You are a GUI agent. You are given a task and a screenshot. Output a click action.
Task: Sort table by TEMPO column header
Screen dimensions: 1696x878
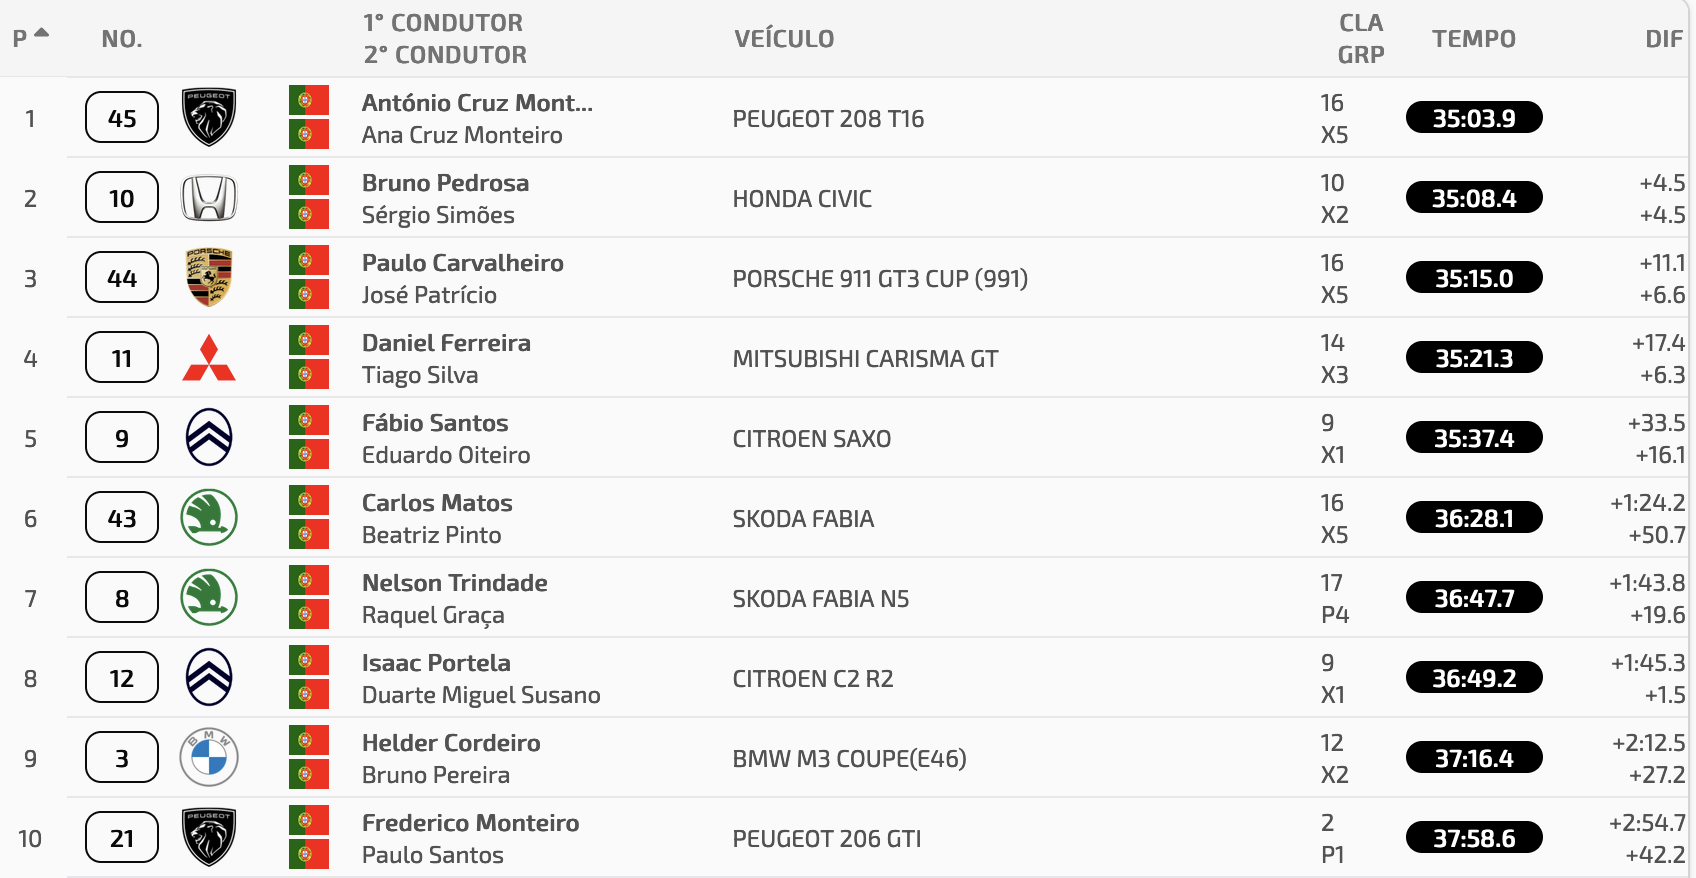[x=1474, y=39]
